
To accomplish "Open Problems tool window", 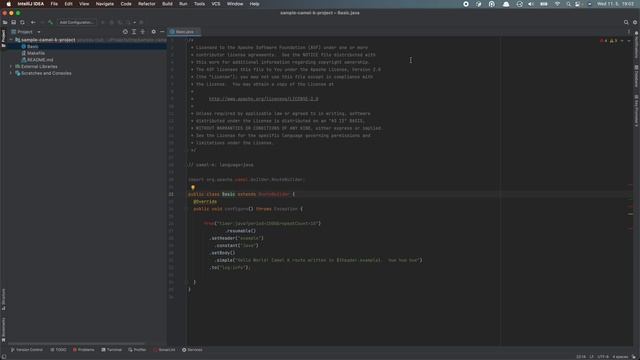I will pyautogui.click(x=83, y=350).
